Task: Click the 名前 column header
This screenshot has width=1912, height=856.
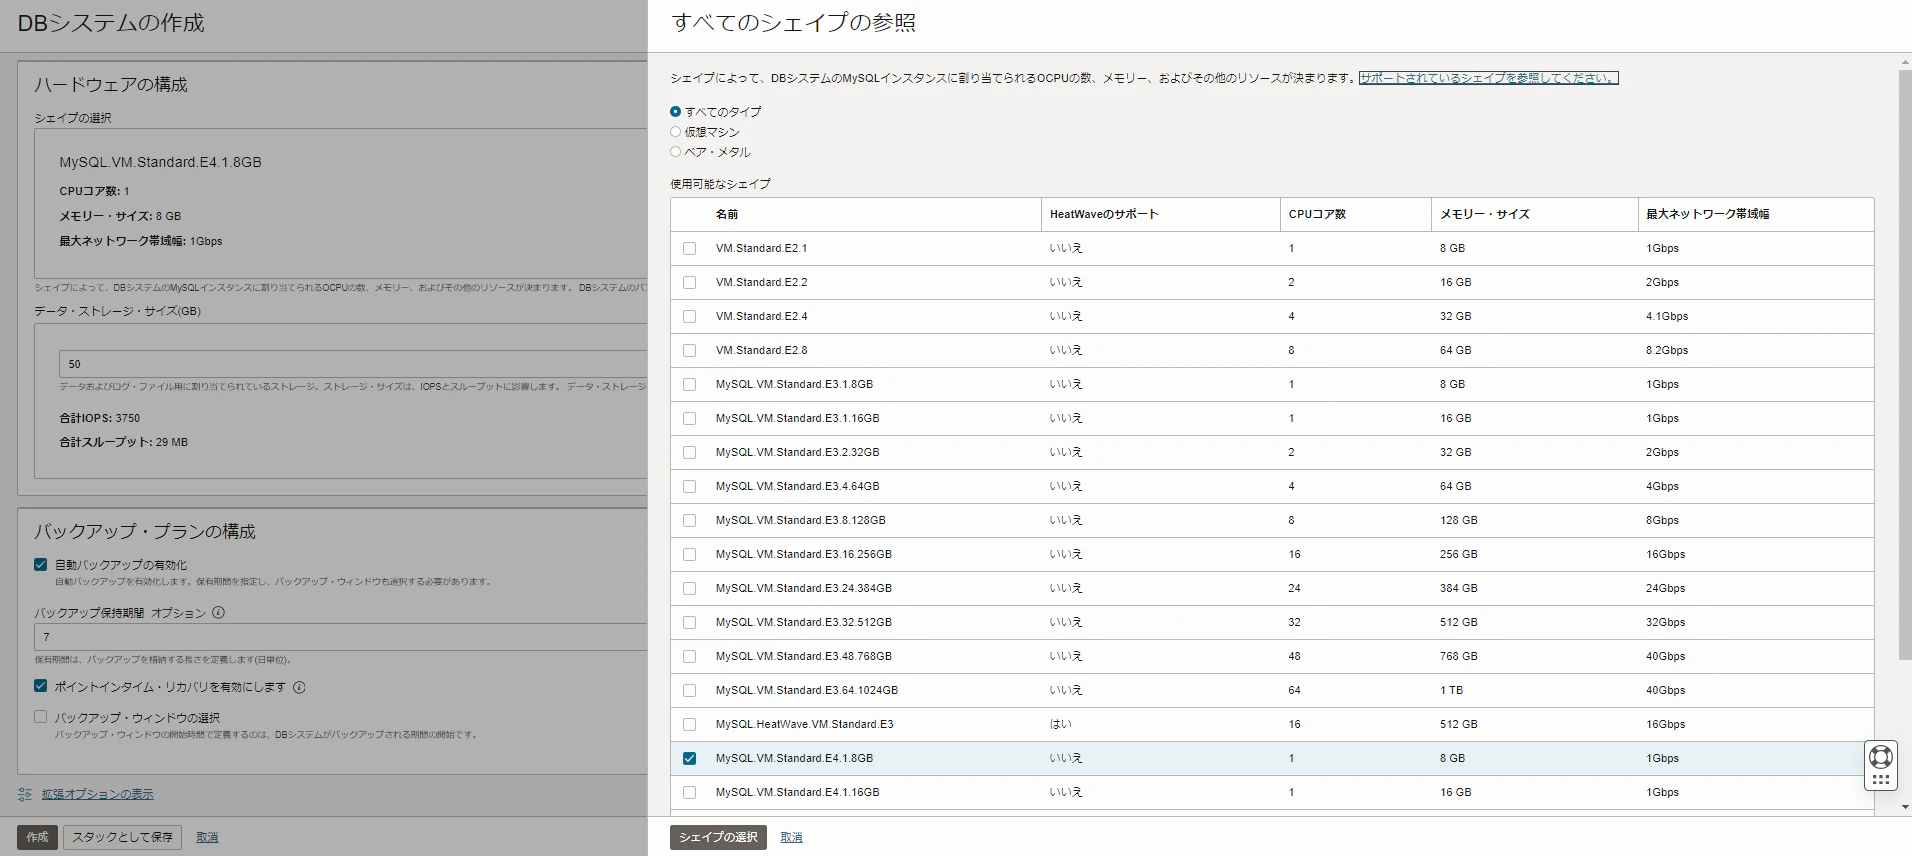Action: click(727, 214)
